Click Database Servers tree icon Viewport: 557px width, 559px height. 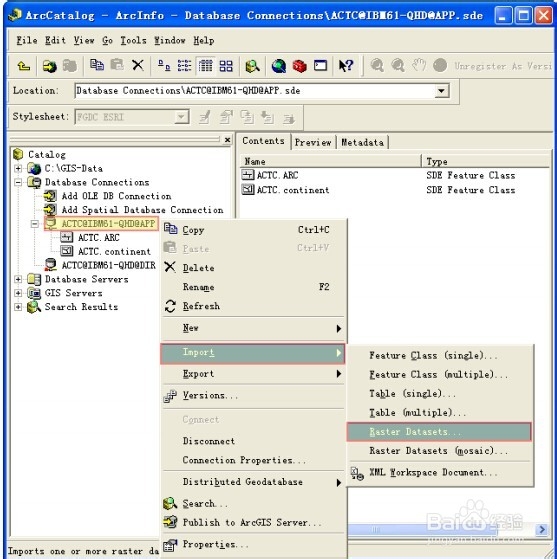coord(34,279)
